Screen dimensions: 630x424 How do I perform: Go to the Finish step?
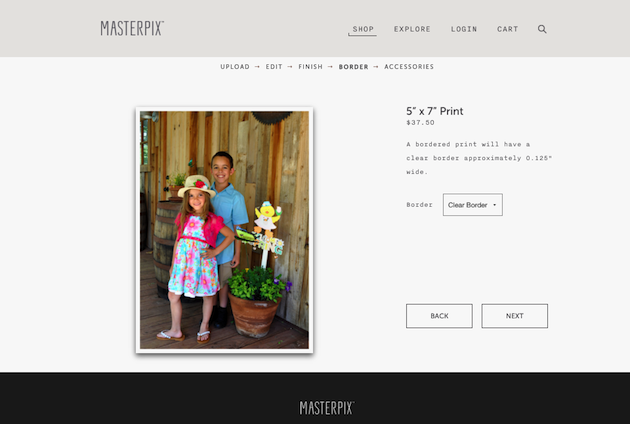(x=311, y=67)
